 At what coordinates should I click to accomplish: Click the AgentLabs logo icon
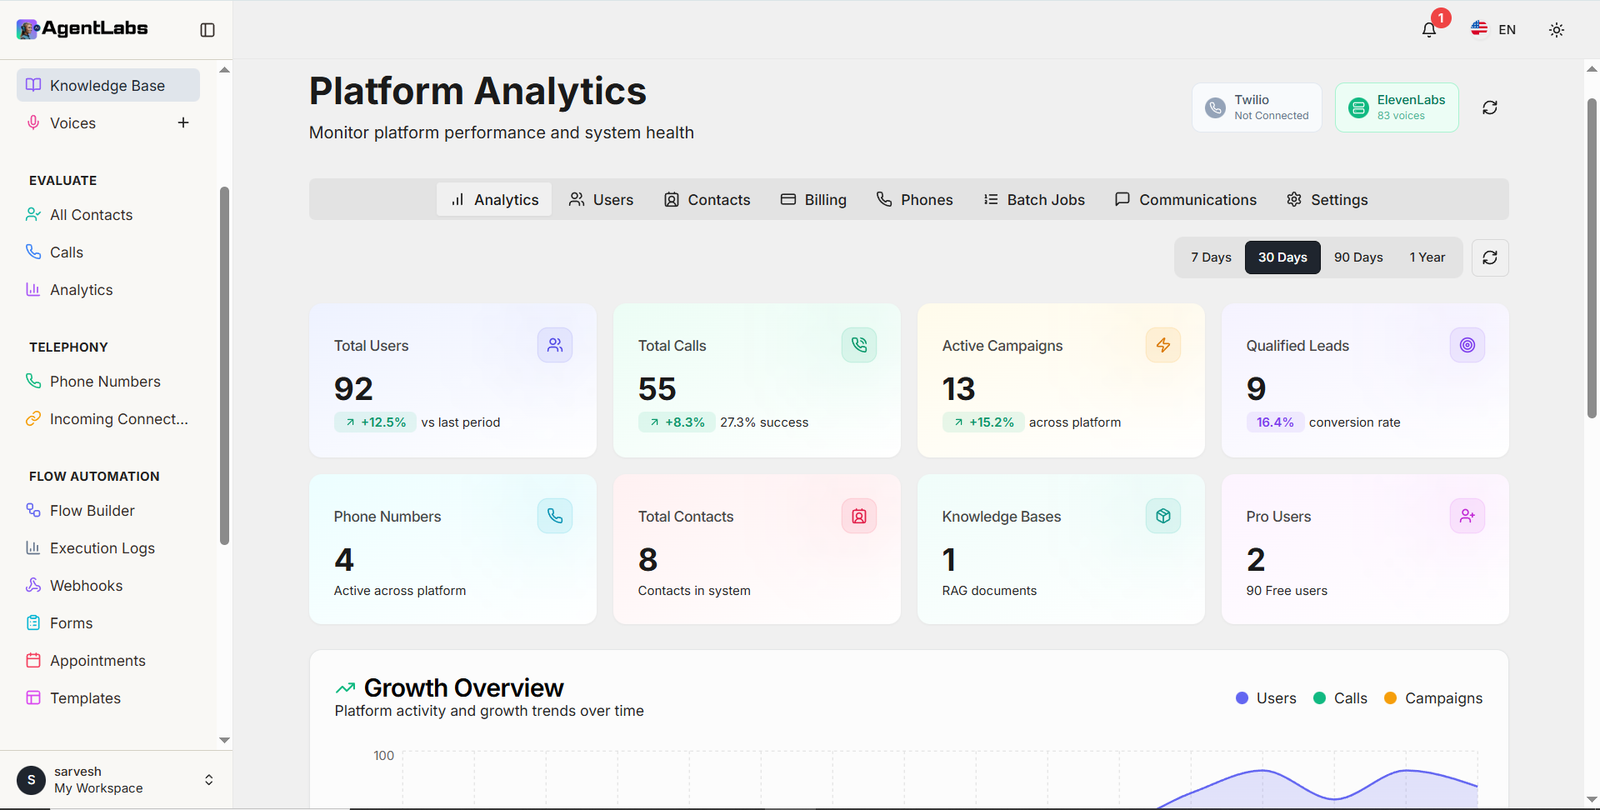28,29
